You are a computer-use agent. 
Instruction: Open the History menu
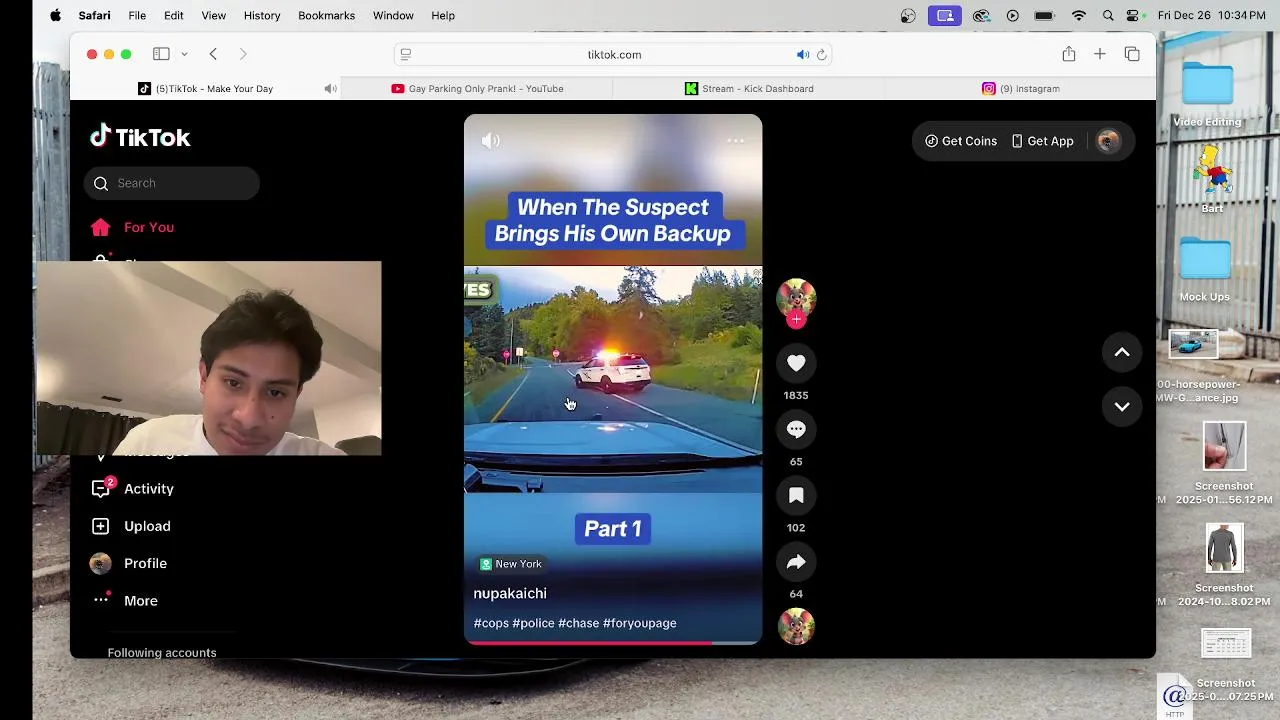click(262, 15)
